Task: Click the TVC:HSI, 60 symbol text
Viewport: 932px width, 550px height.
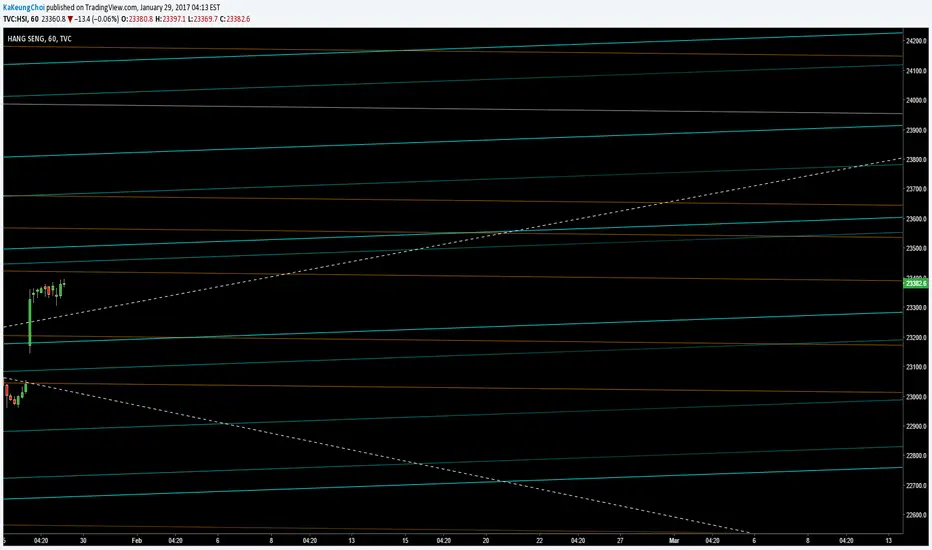Action: tap(21, 19)
